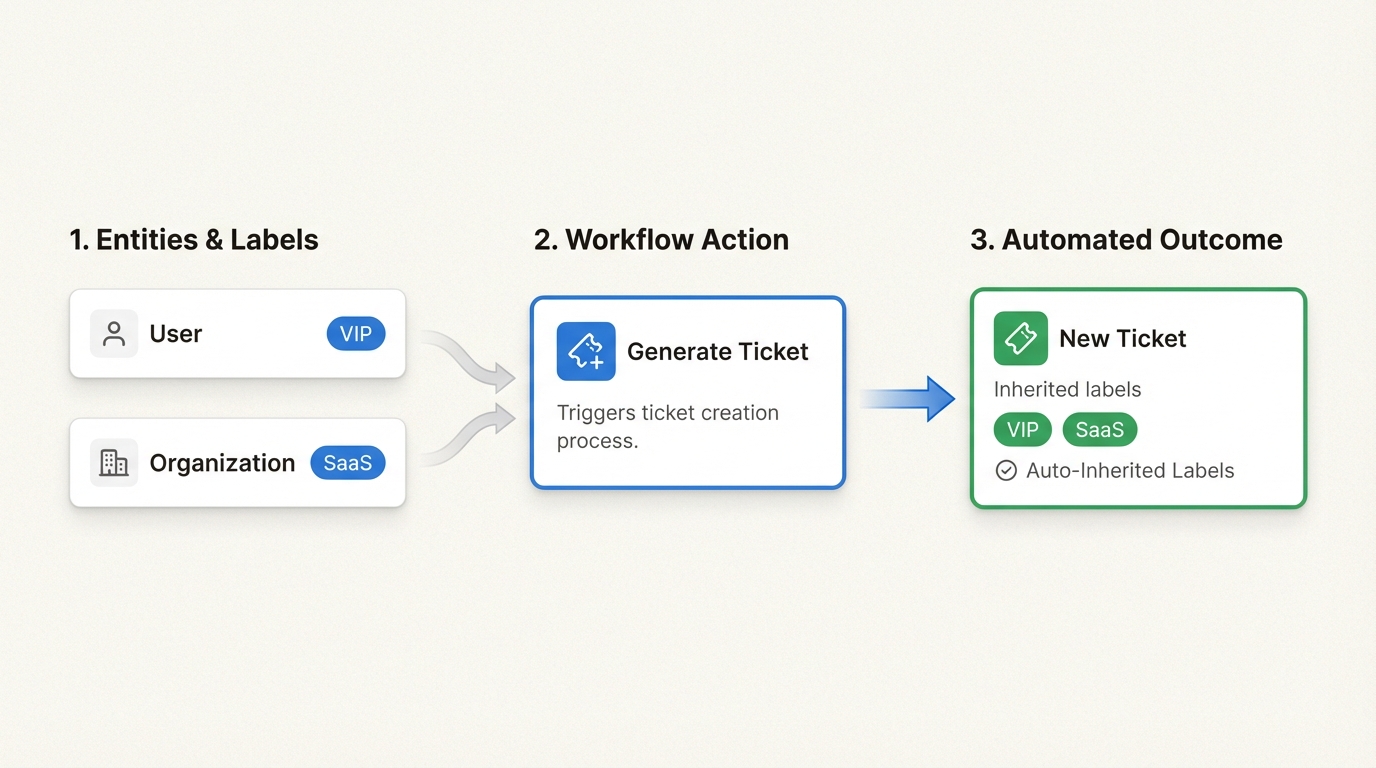The height and width of the screenshot is (768, 1376).
Task: Click the "Auto-Inherited Labels" text
Action: [x=1130, y=470]
